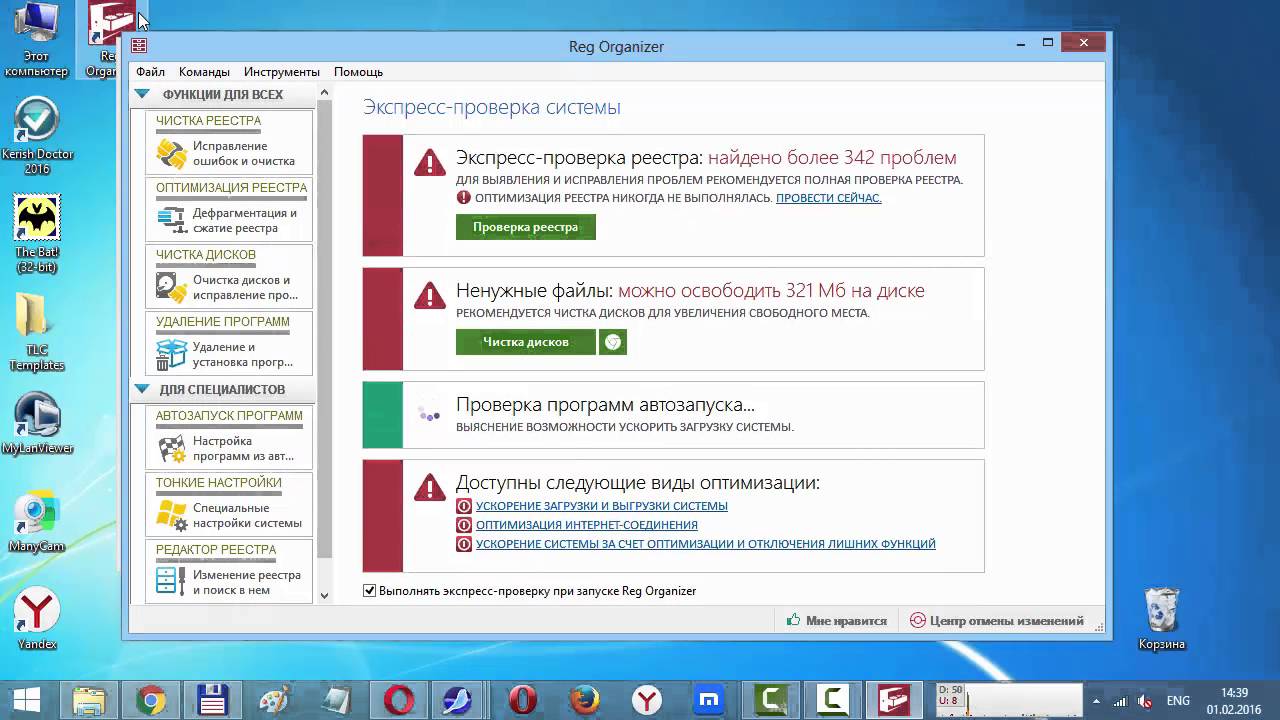Open Kerish Doctor 2016 desktop icon
Viewport: 1280px width, 720px height.
tap(37, 136)
